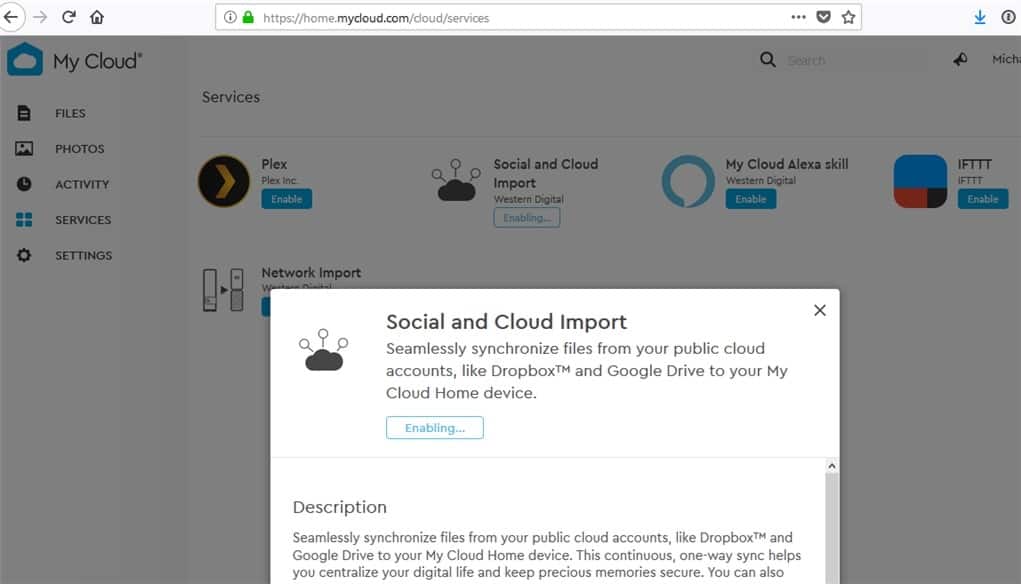Close the Social and Cloud Import dialog
Viewport: 1021px width, 584px height.
click(820, 311)
